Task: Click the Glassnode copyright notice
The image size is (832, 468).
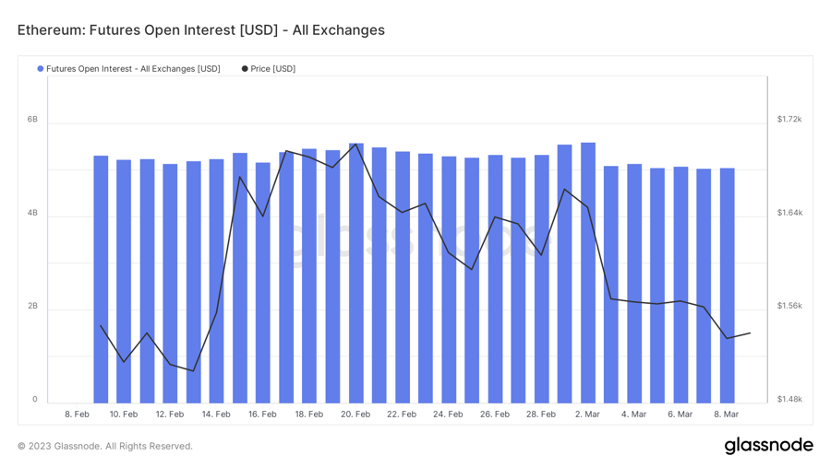Action: click(x=105, y=446)
